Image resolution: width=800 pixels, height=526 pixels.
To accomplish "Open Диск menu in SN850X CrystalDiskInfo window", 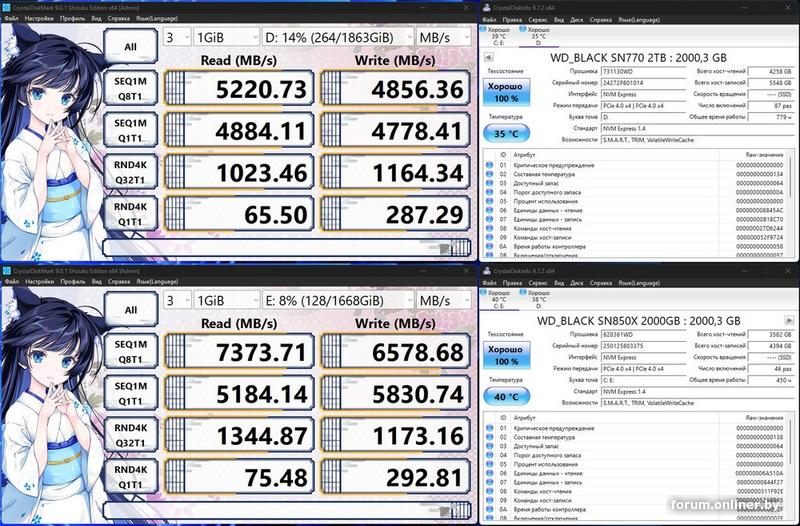I will 577,283.
